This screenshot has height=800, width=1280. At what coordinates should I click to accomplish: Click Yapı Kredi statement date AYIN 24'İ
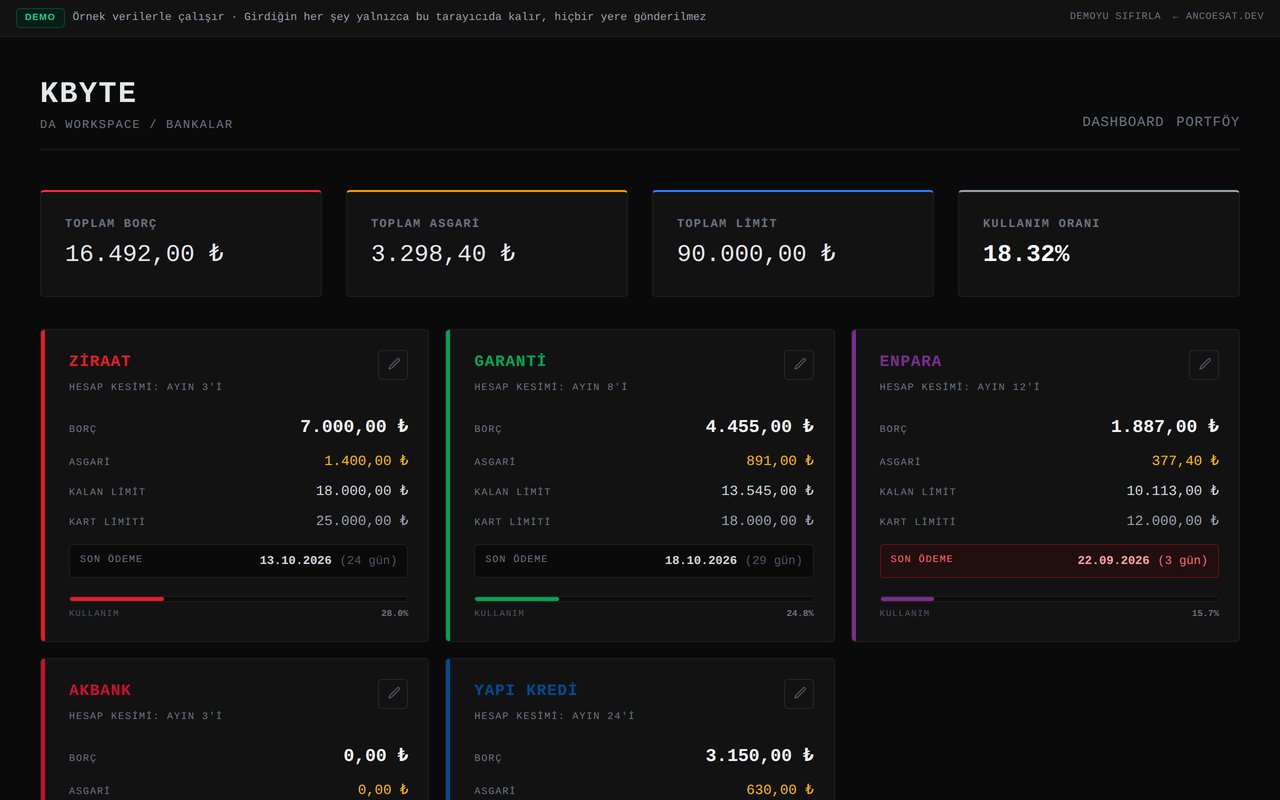pos(603,716)
